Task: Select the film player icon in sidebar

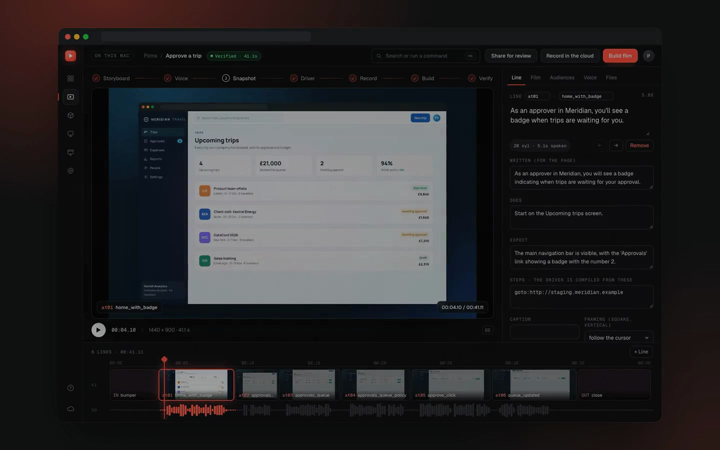Action: 70,97
